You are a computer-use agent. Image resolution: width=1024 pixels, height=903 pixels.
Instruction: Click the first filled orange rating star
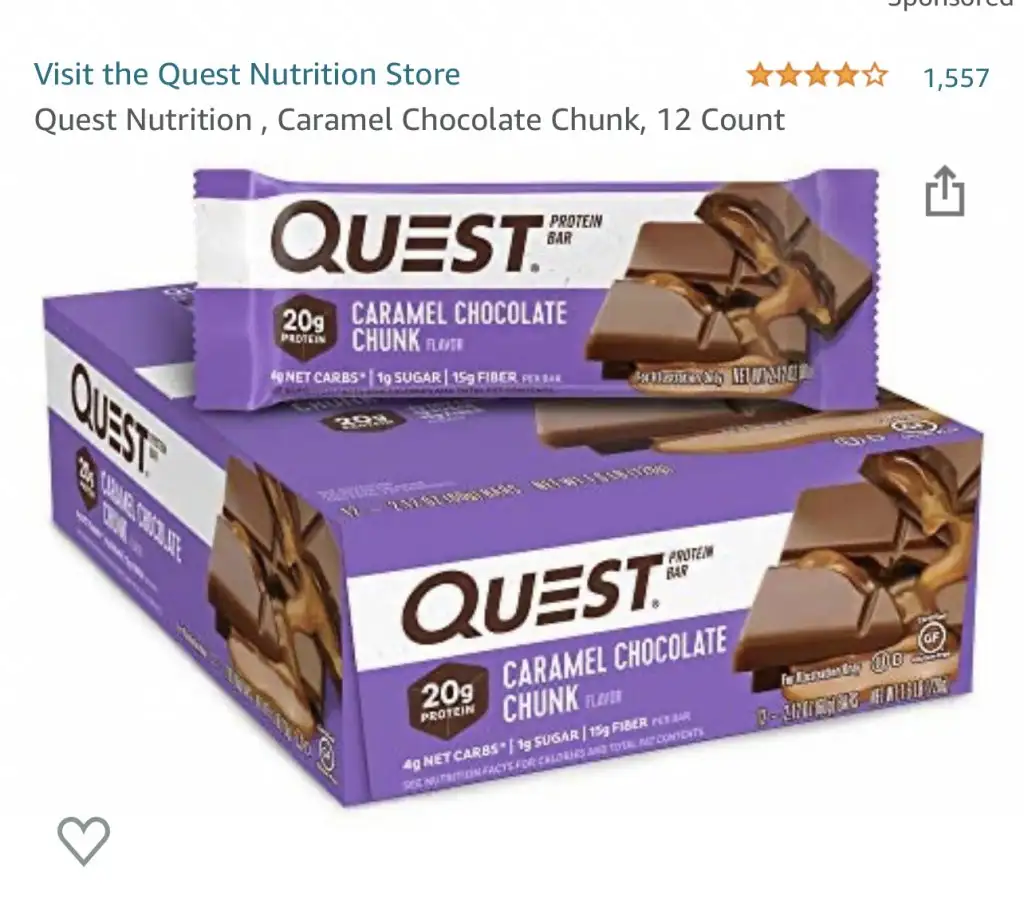point(760,76)
